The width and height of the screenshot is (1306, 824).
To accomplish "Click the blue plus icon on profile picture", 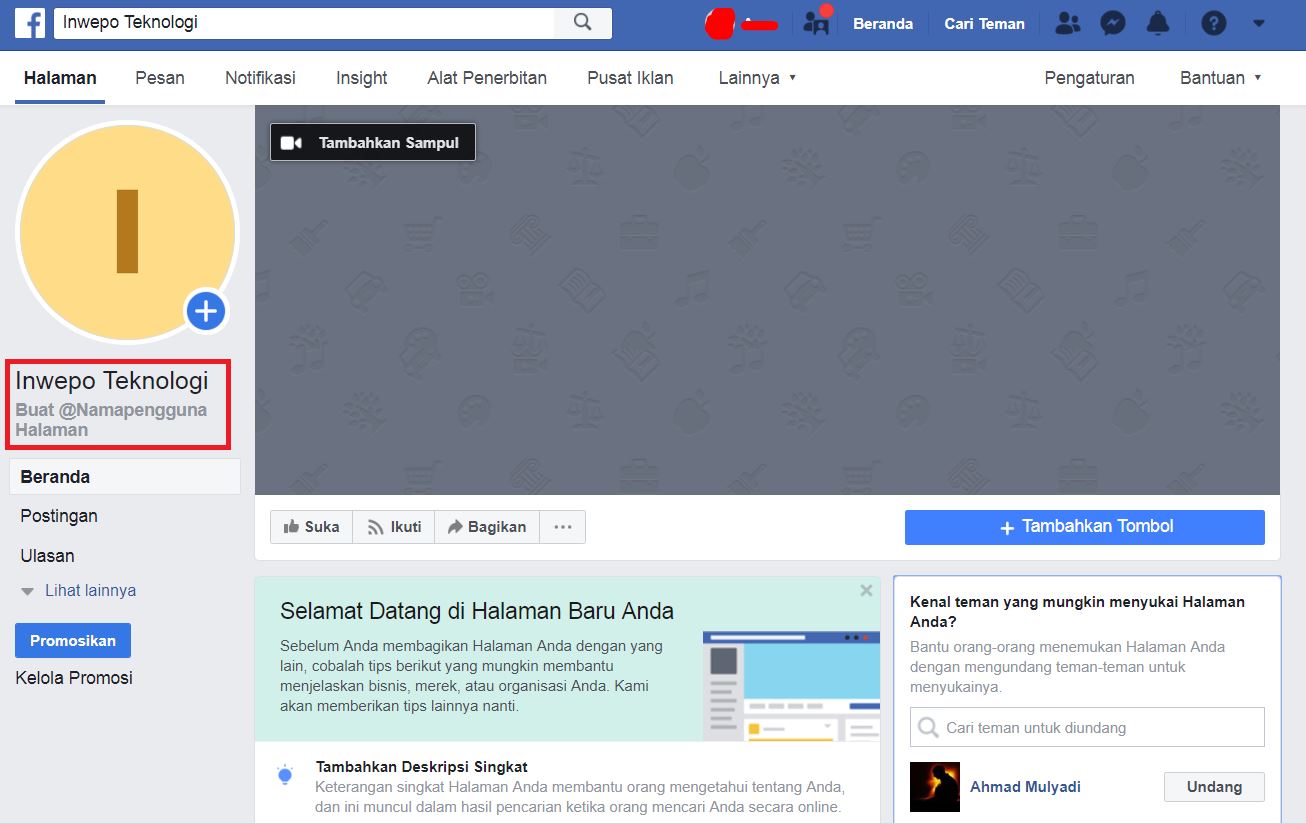I will click(x=206, y=312).
